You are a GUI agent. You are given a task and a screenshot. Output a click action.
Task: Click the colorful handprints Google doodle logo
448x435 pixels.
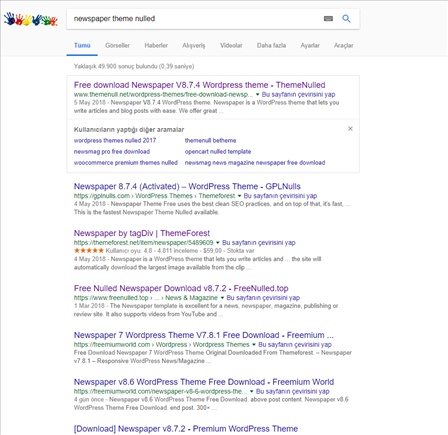(x=31, y=20)
